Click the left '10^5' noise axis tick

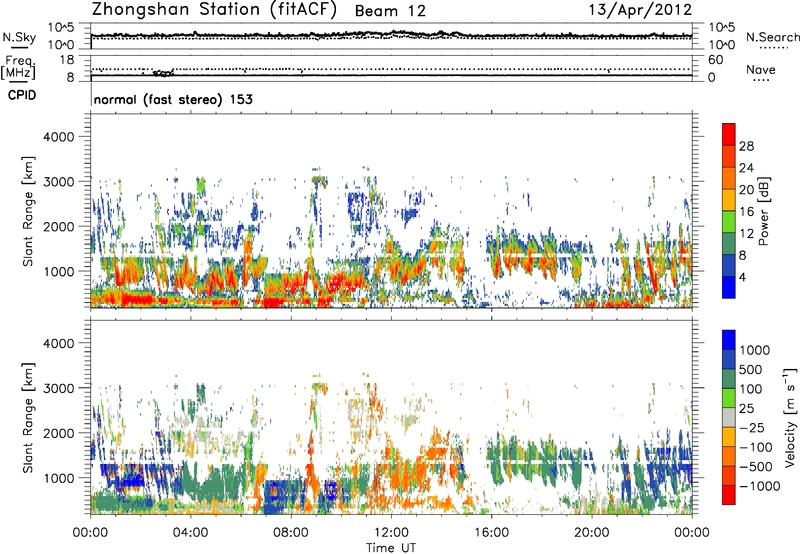pyautogui.click(x=61, y=28)
